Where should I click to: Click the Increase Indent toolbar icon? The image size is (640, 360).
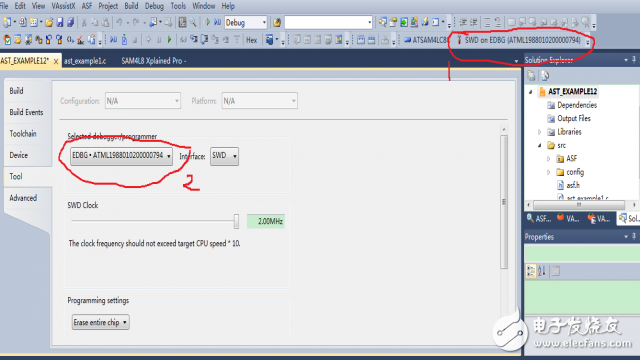click(473, 22)
